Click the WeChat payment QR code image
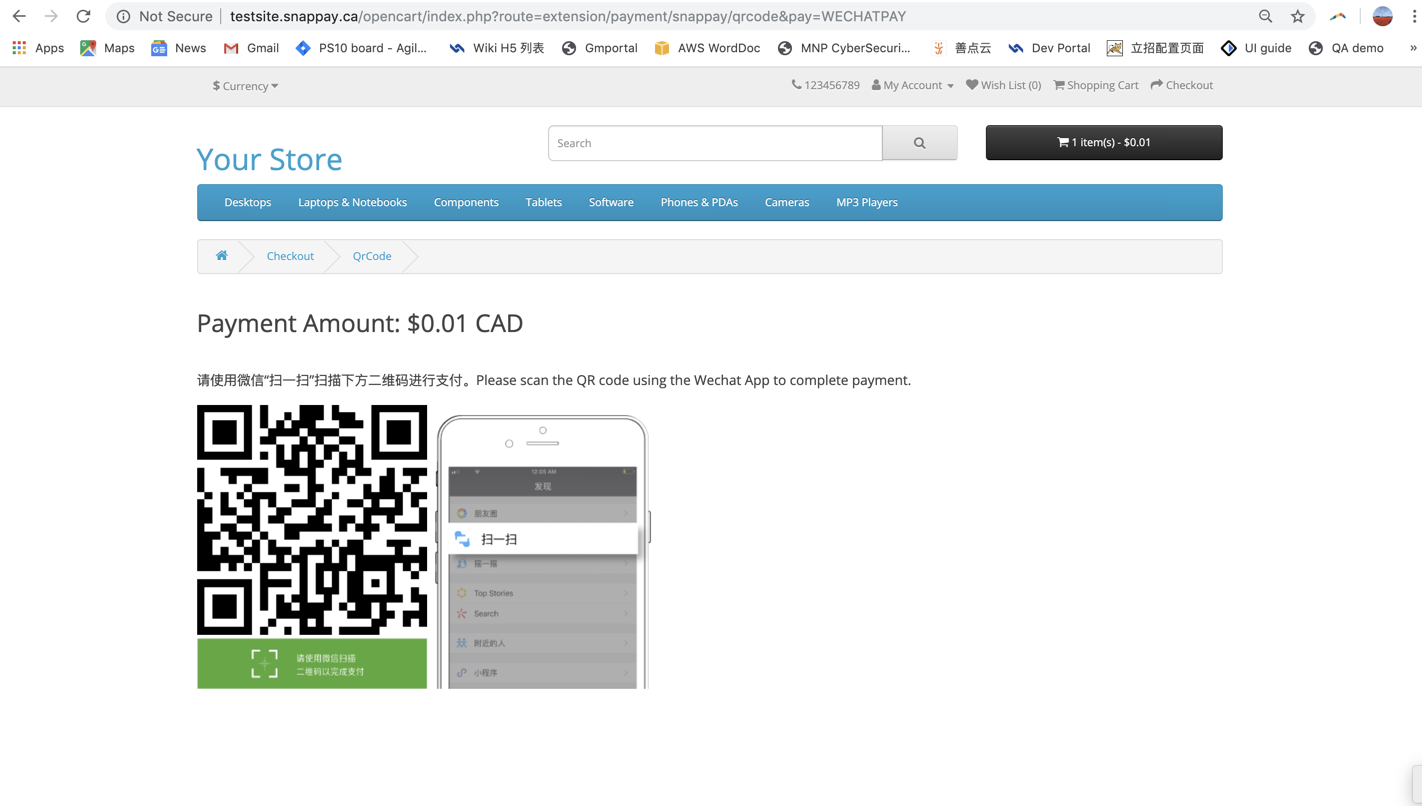 [312, 520]
